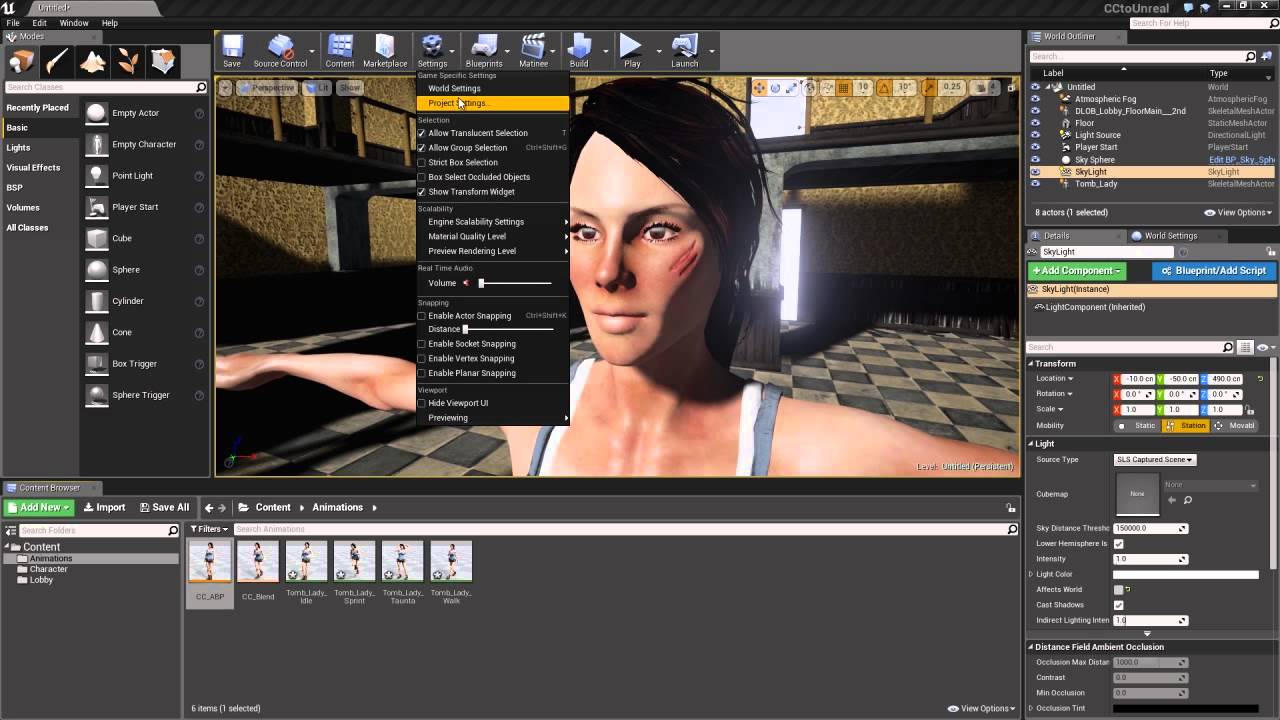Viewport: 1280px width, 720px height.
Task: Select the Paint mode brush icon
Action: (x=57, y=62)
